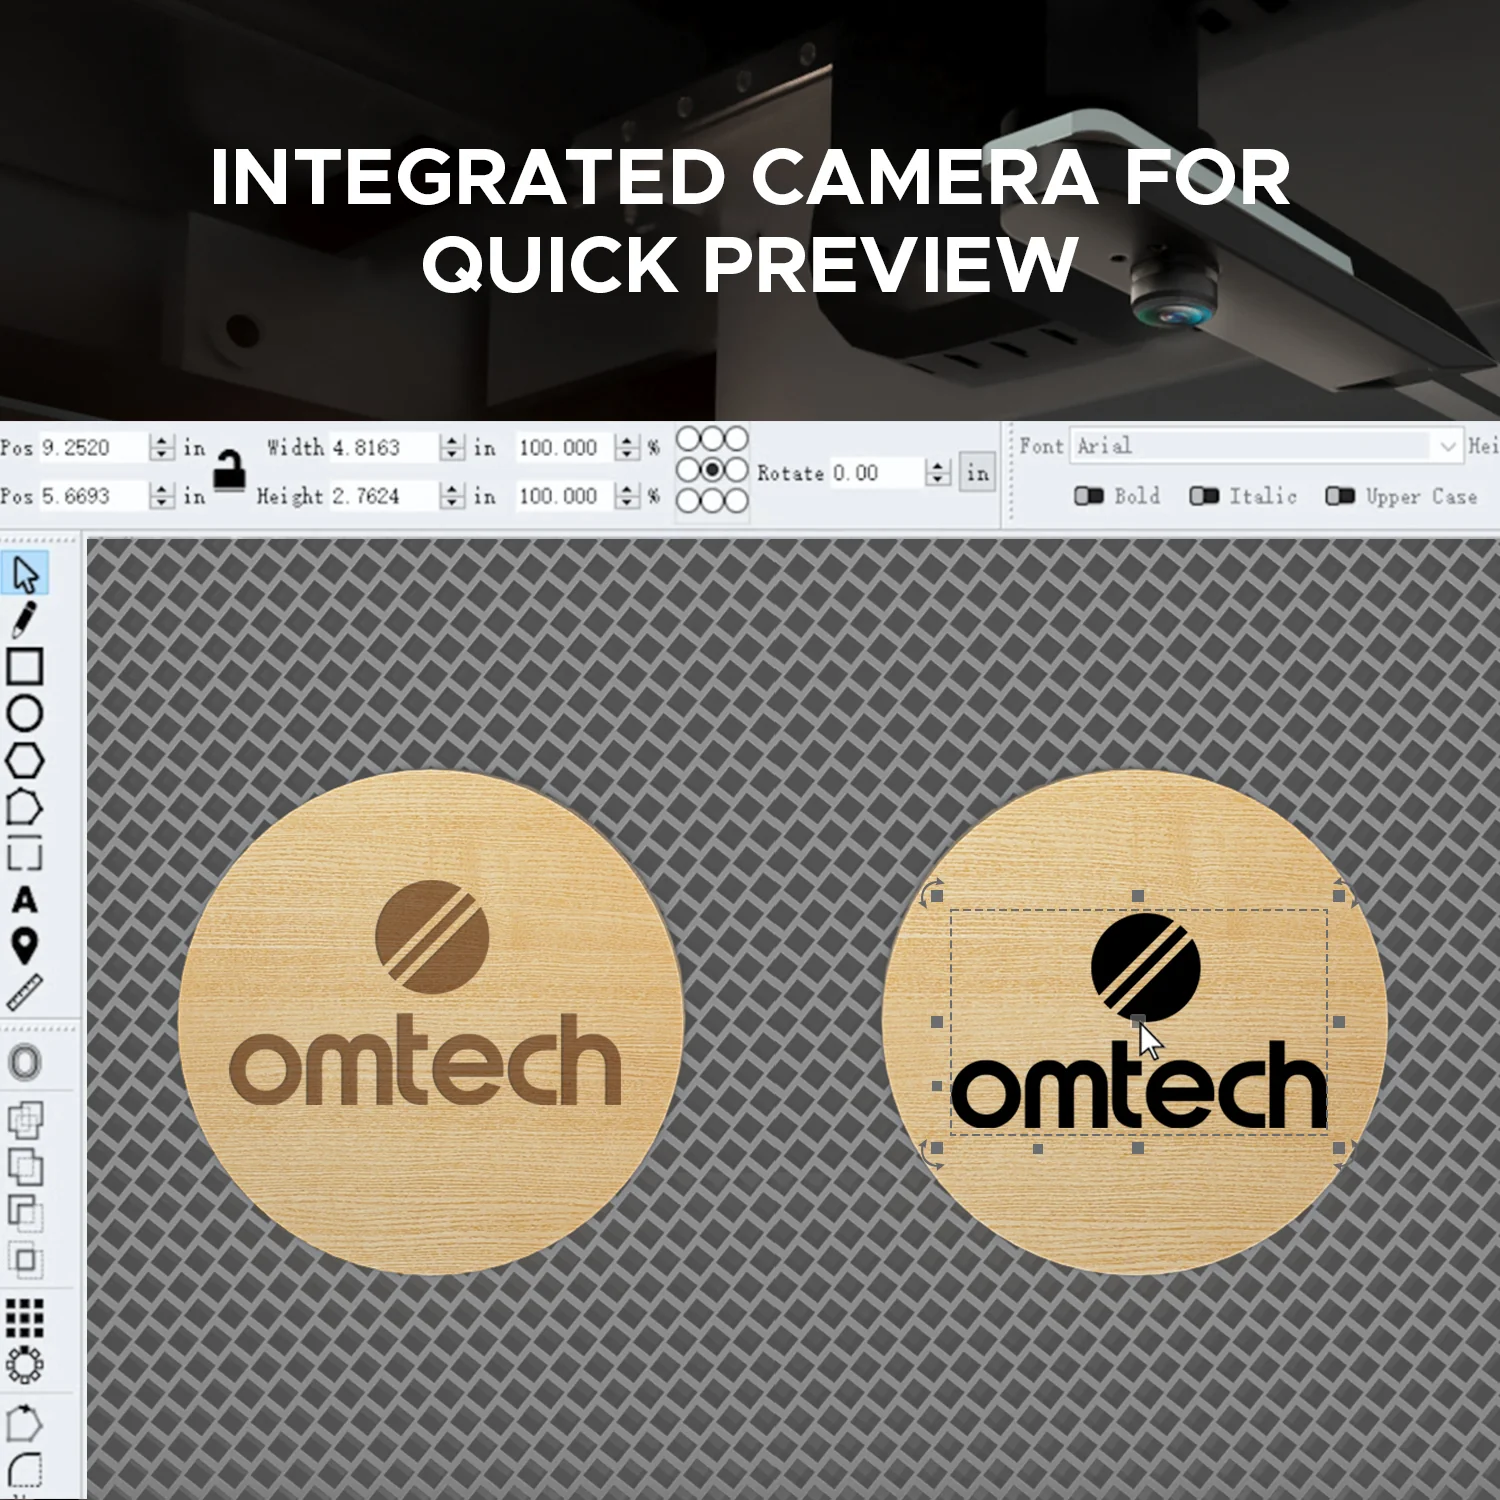
Task: Pick the pencil Draw Lines tool
Action: pos(24,620)
